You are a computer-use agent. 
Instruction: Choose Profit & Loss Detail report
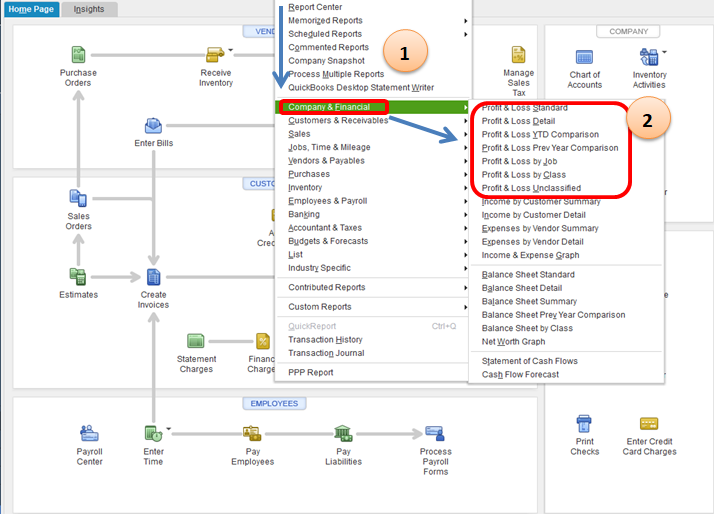tap(518, 121)
